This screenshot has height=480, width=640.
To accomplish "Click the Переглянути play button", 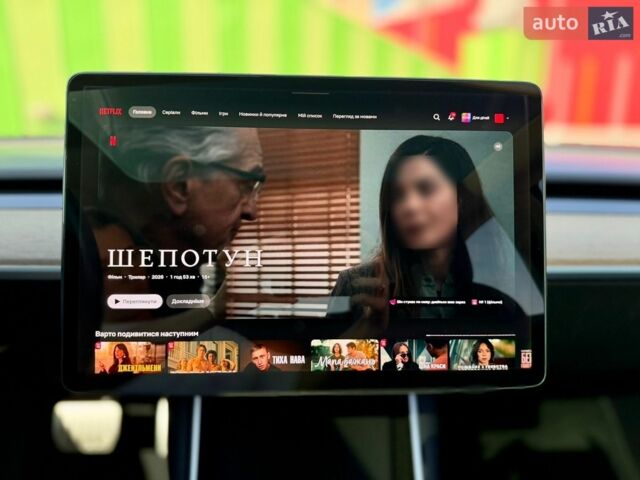I will pyautogui.click(x=135, y=301).
